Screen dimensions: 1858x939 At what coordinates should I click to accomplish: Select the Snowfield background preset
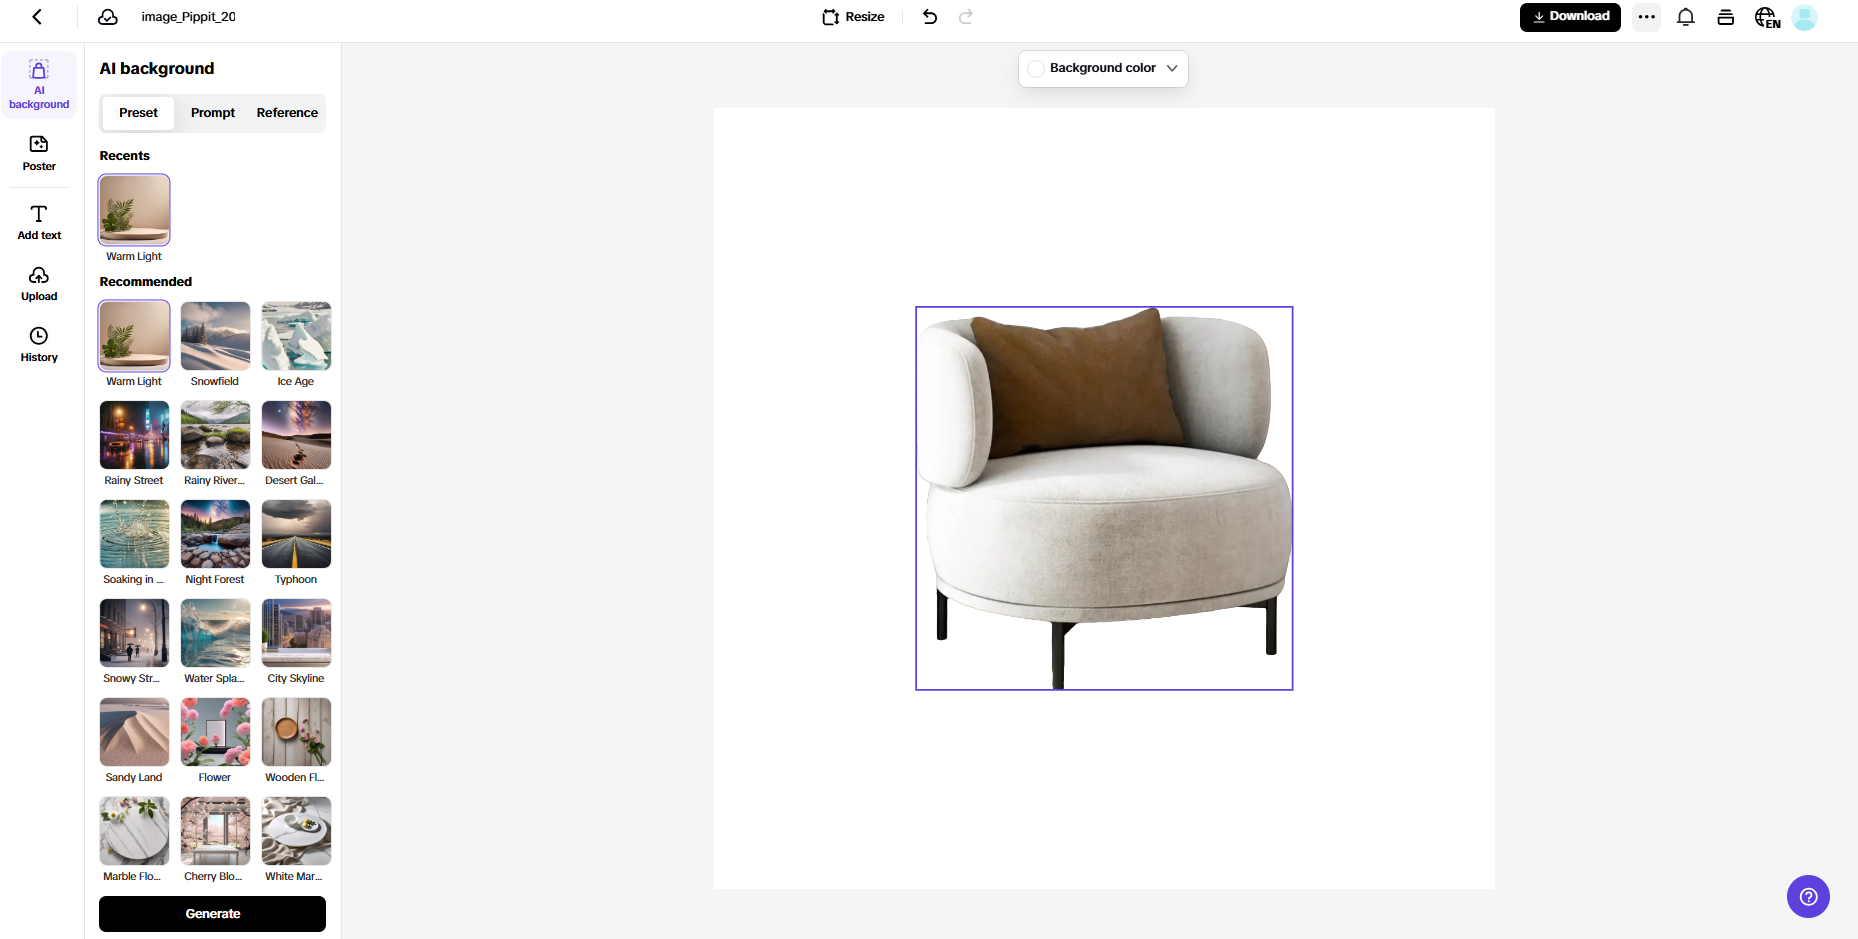215,336
